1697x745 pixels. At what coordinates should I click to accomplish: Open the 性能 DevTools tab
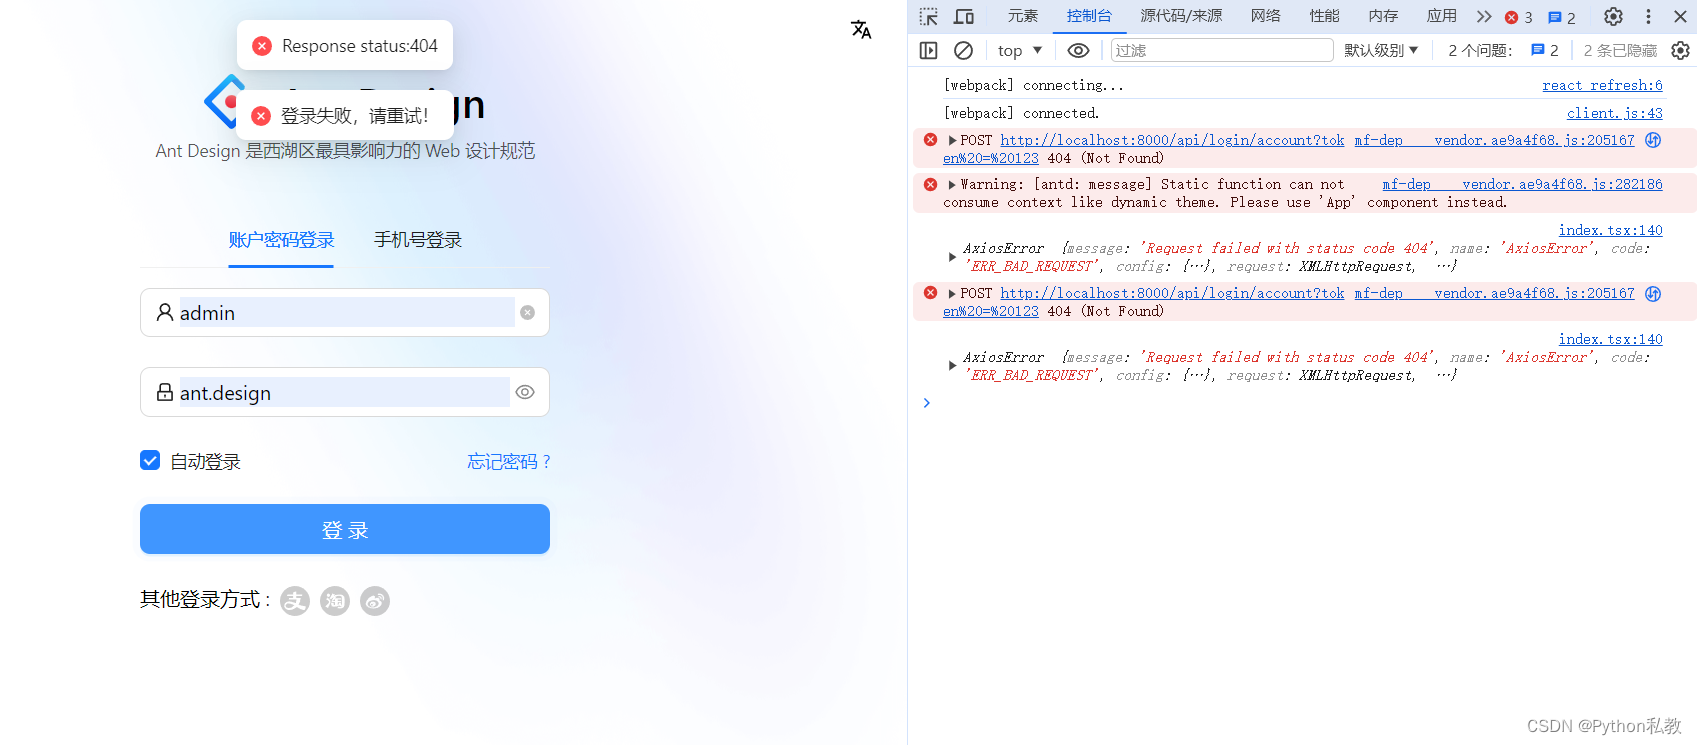tap(1325, 16)
